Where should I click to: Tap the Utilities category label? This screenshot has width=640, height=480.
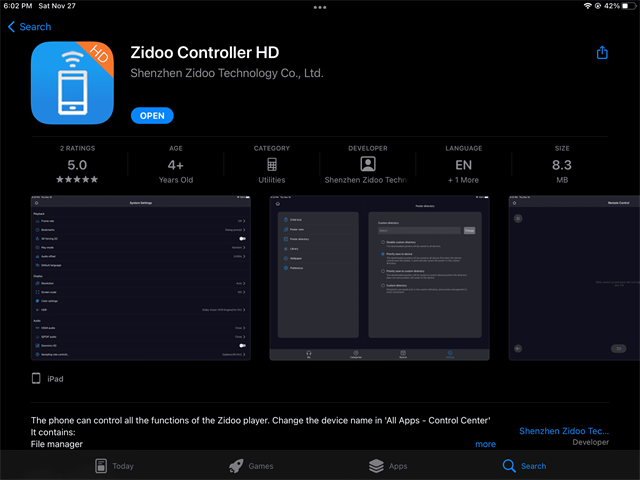pos(272,180)
